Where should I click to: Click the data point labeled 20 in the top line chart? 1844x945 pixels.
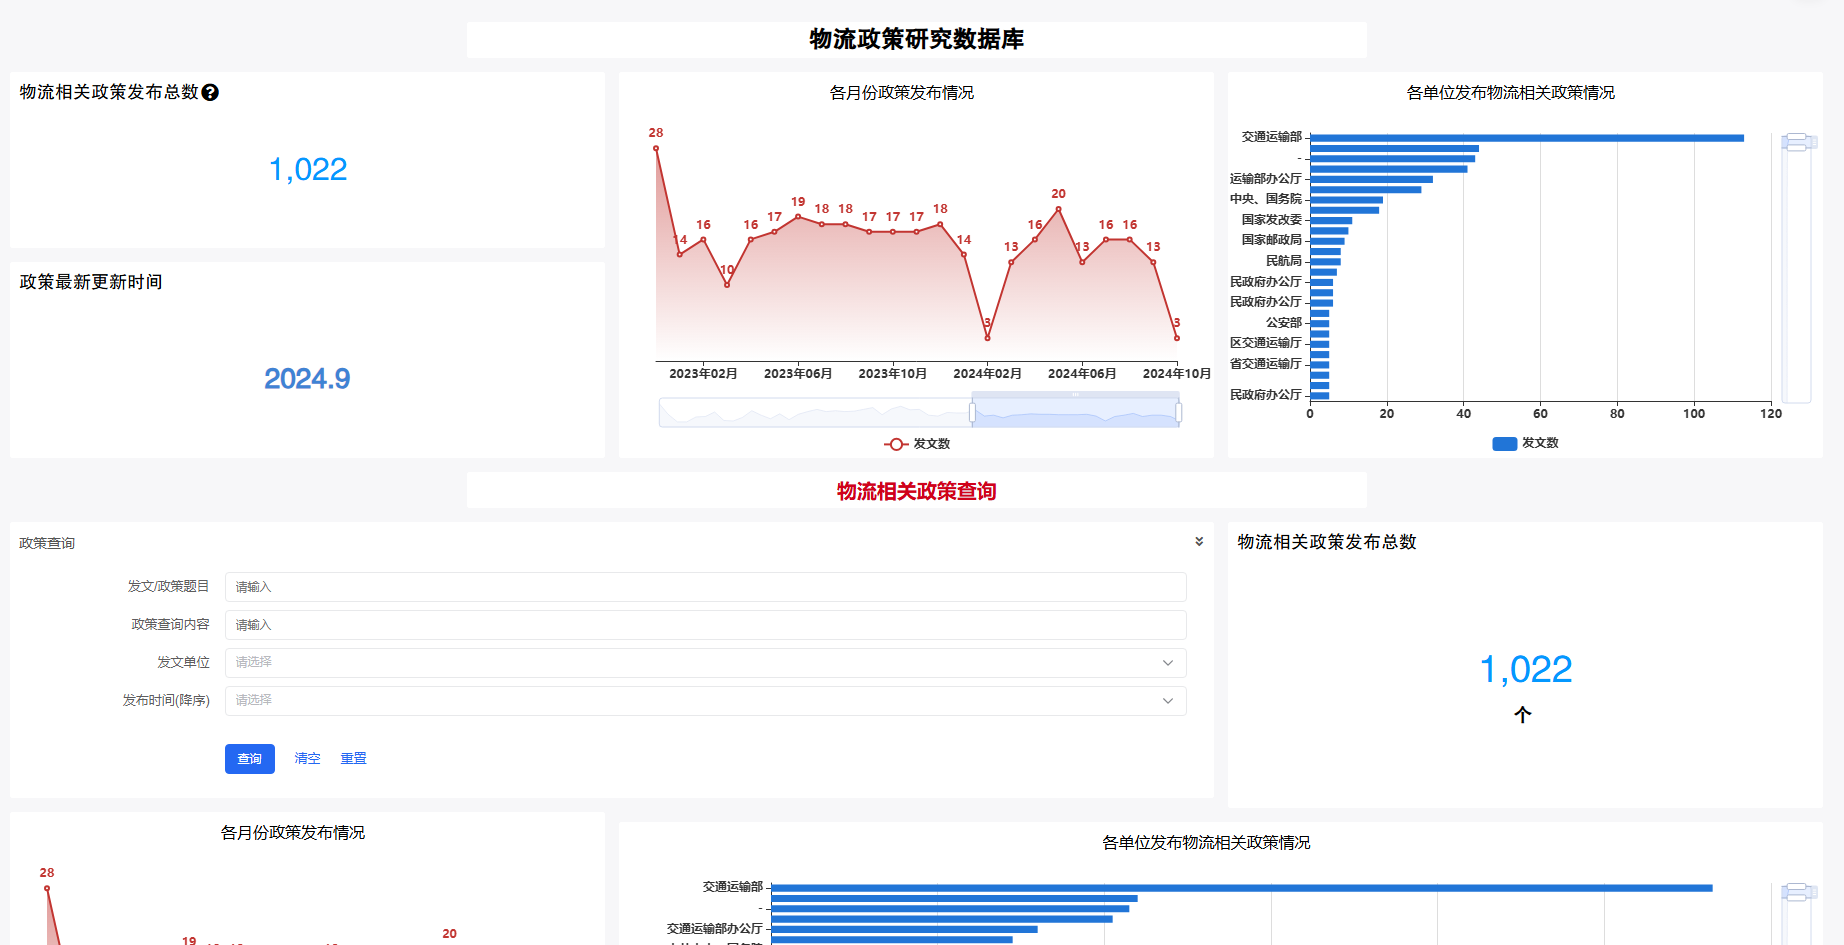tap(1058, 209)
